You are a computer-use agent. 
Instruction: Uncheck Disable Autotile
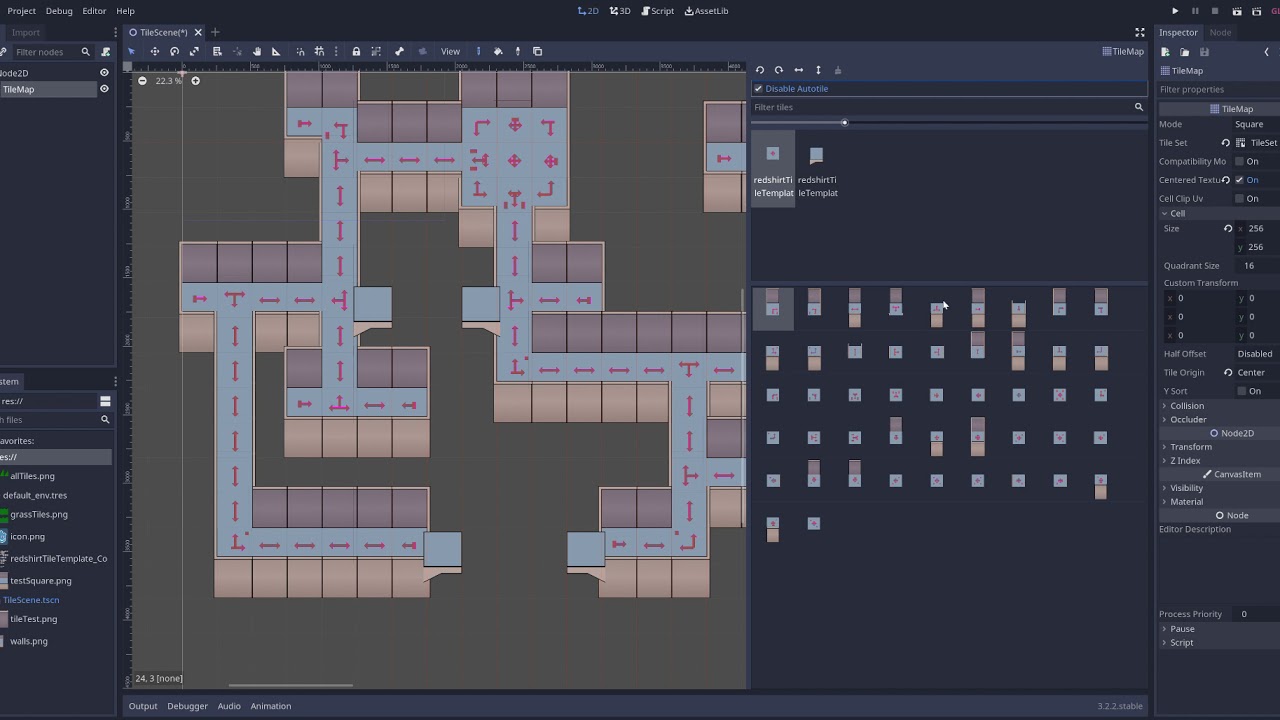point(758,89)
